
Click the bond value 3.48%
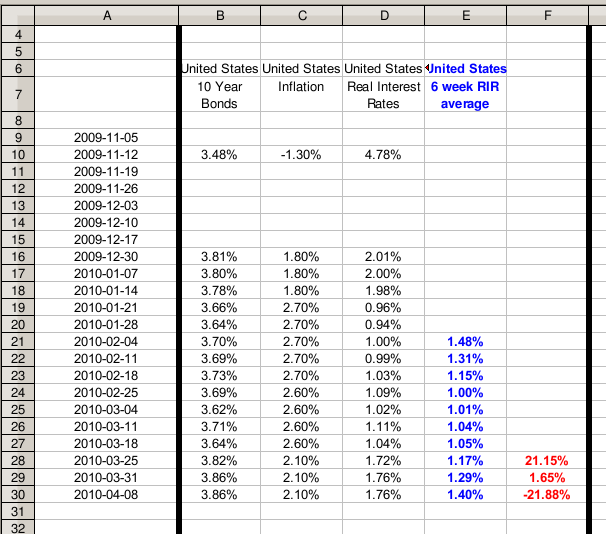tap(219, 155)
